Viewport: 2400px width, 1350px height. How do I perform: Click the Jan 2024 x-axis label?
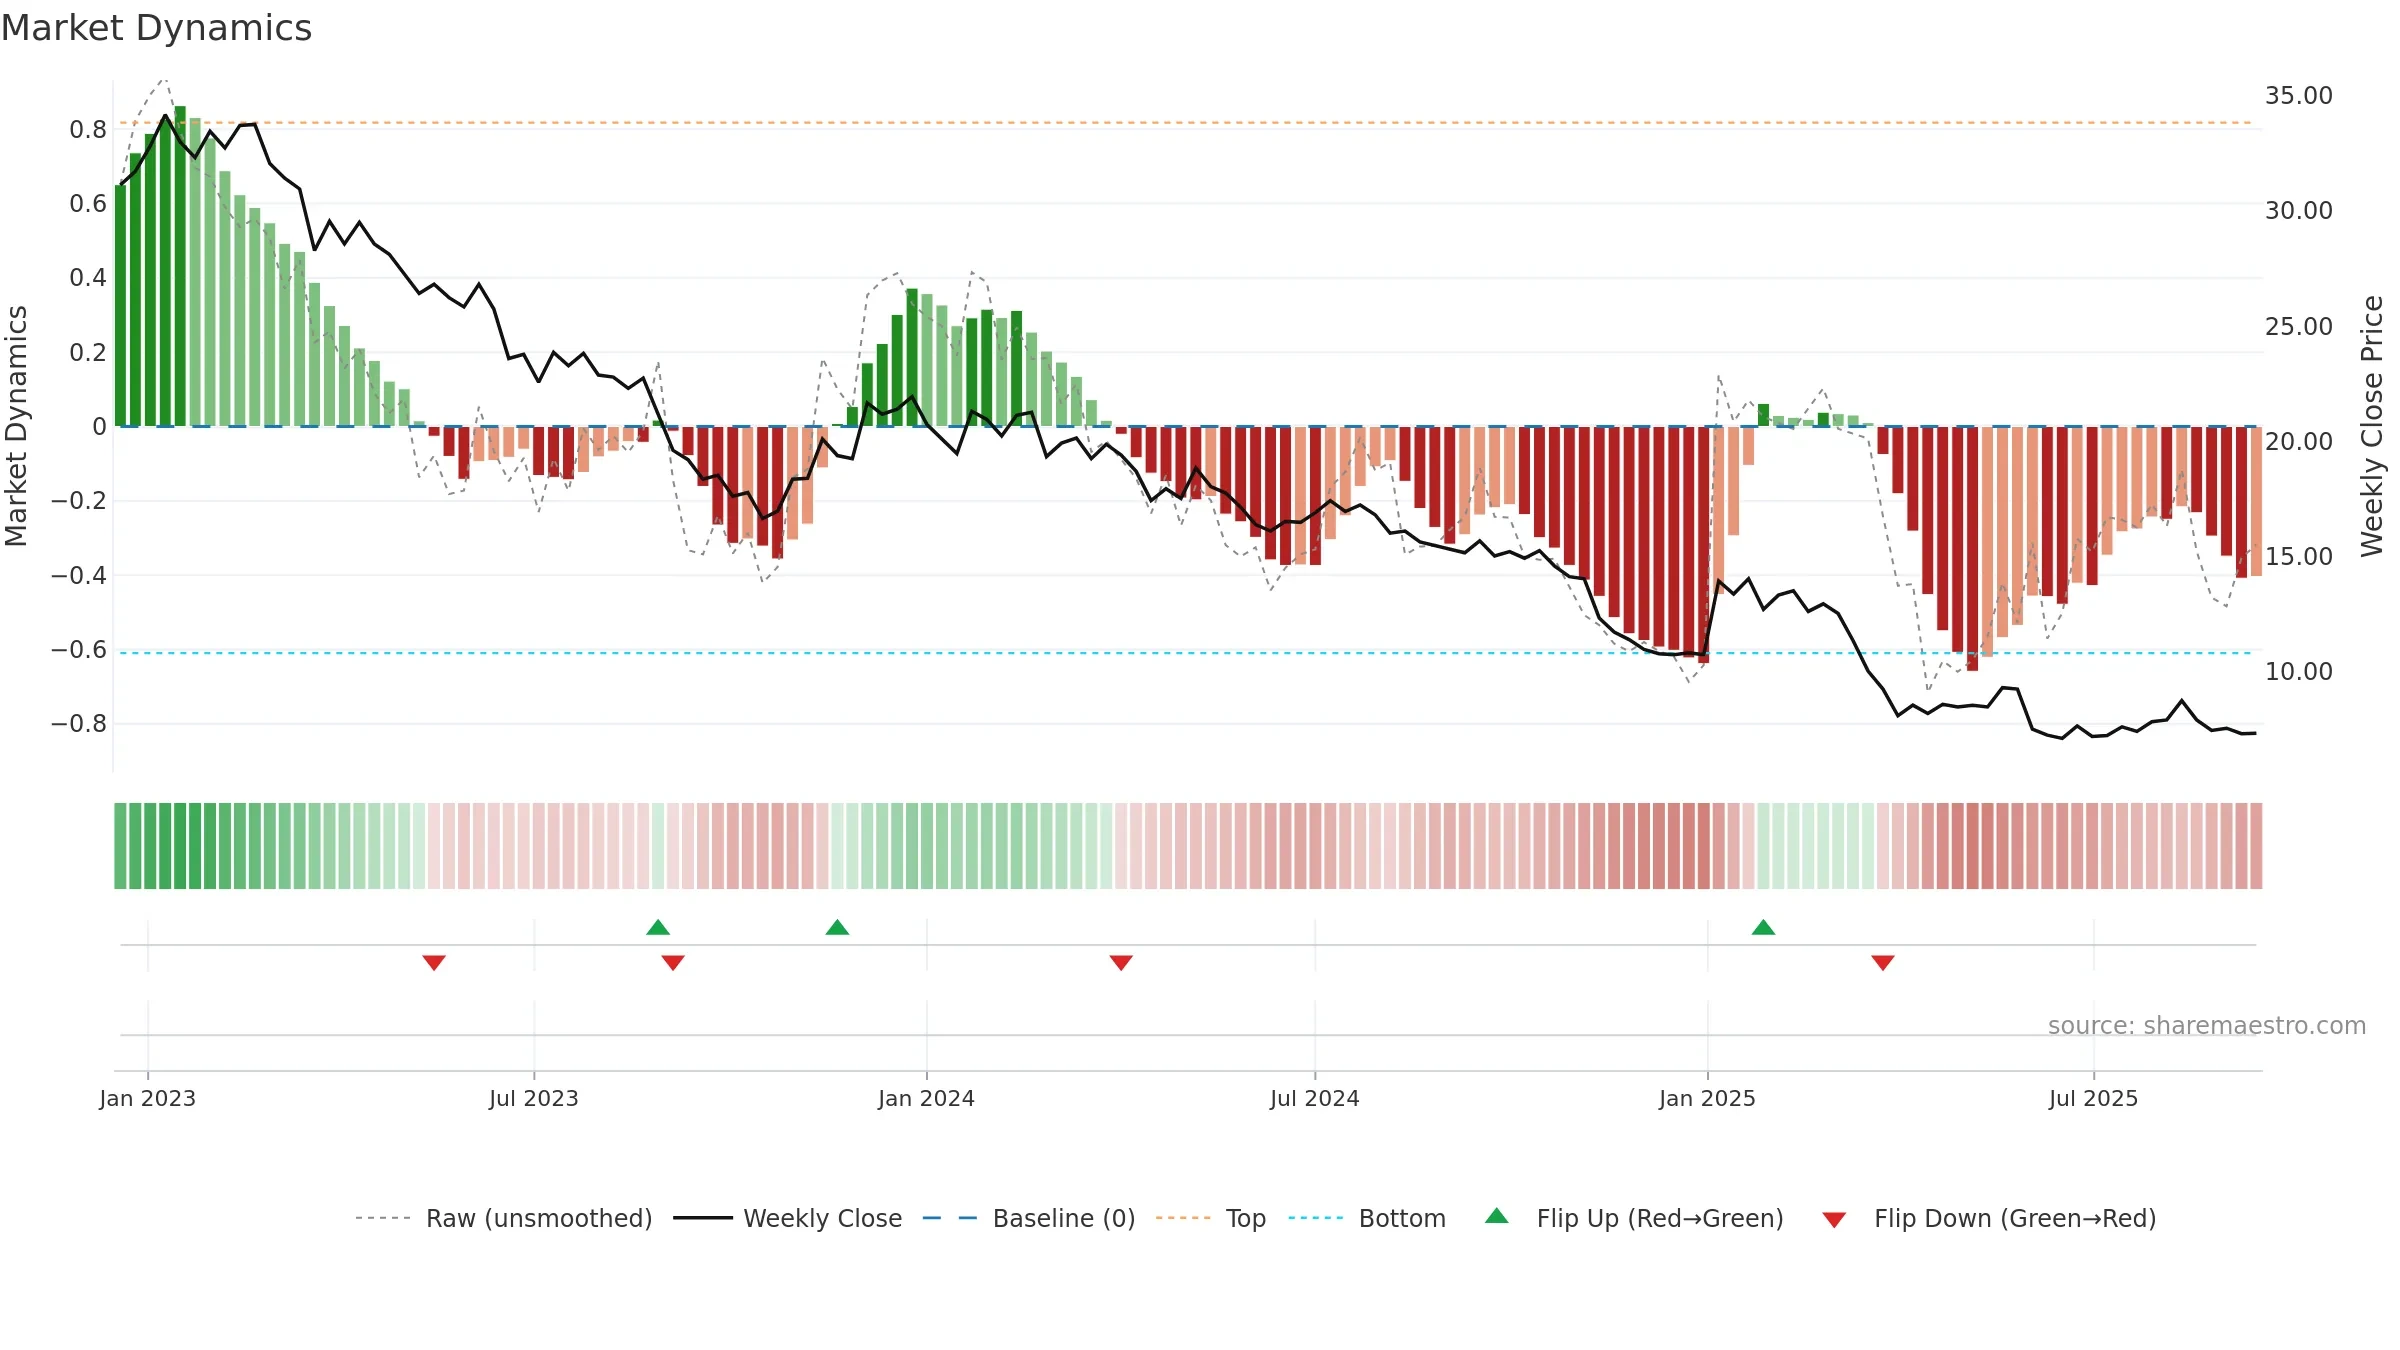point(927,1098)
